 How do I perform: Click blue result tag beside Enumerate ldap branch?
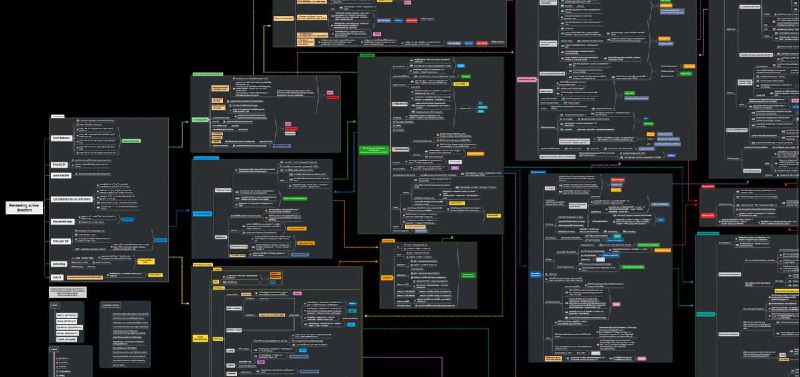[128, 219]
